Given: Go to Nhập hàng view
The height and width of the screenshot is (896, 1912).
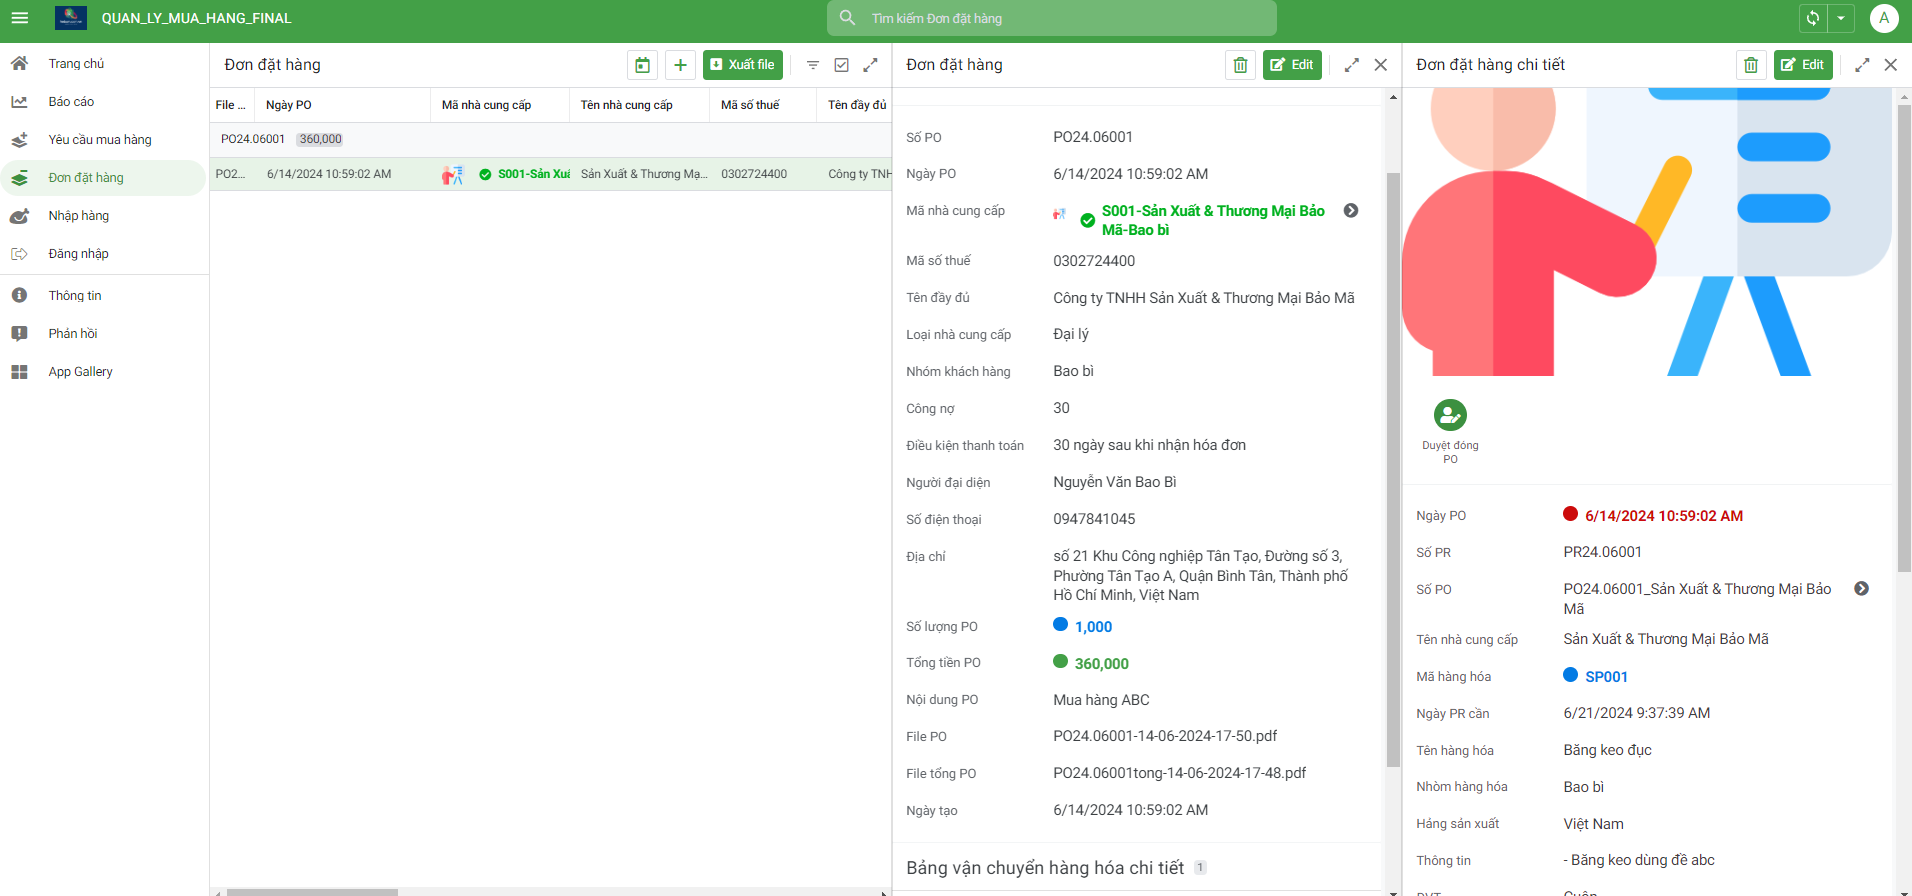Looking at the screenshot, I should [79, 216].
